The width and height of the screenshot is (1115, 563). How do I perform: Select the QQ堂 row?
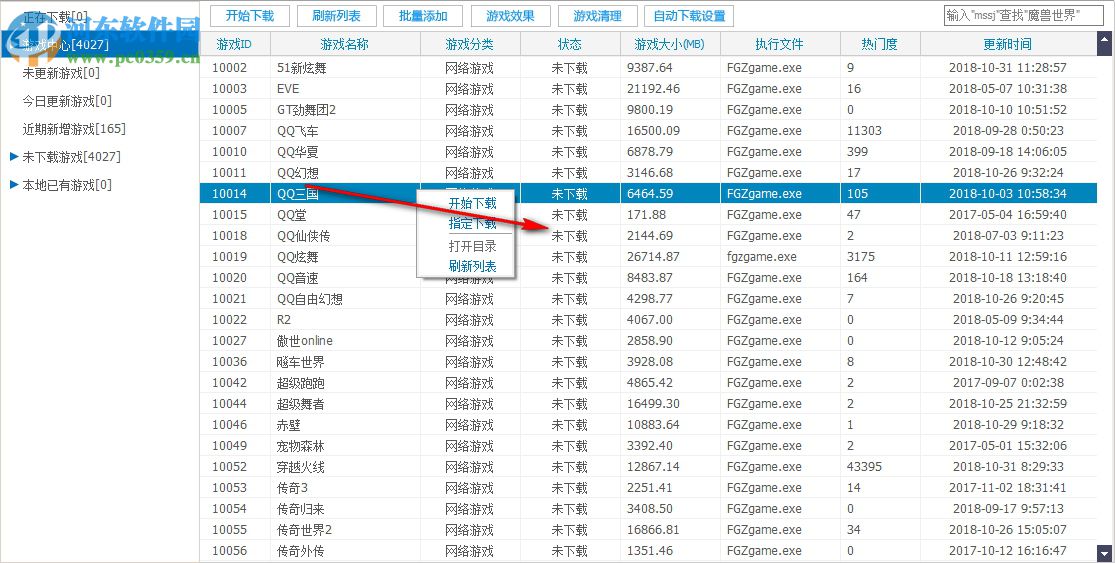[648, 215]
